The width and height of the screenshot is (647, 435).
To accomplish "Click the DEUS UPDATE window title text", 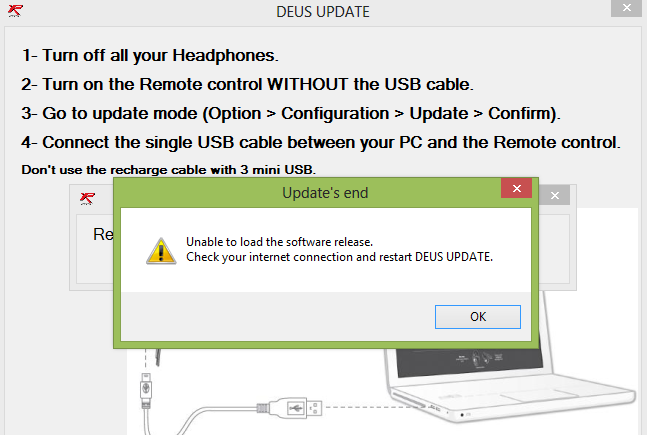I will (322, 12).
